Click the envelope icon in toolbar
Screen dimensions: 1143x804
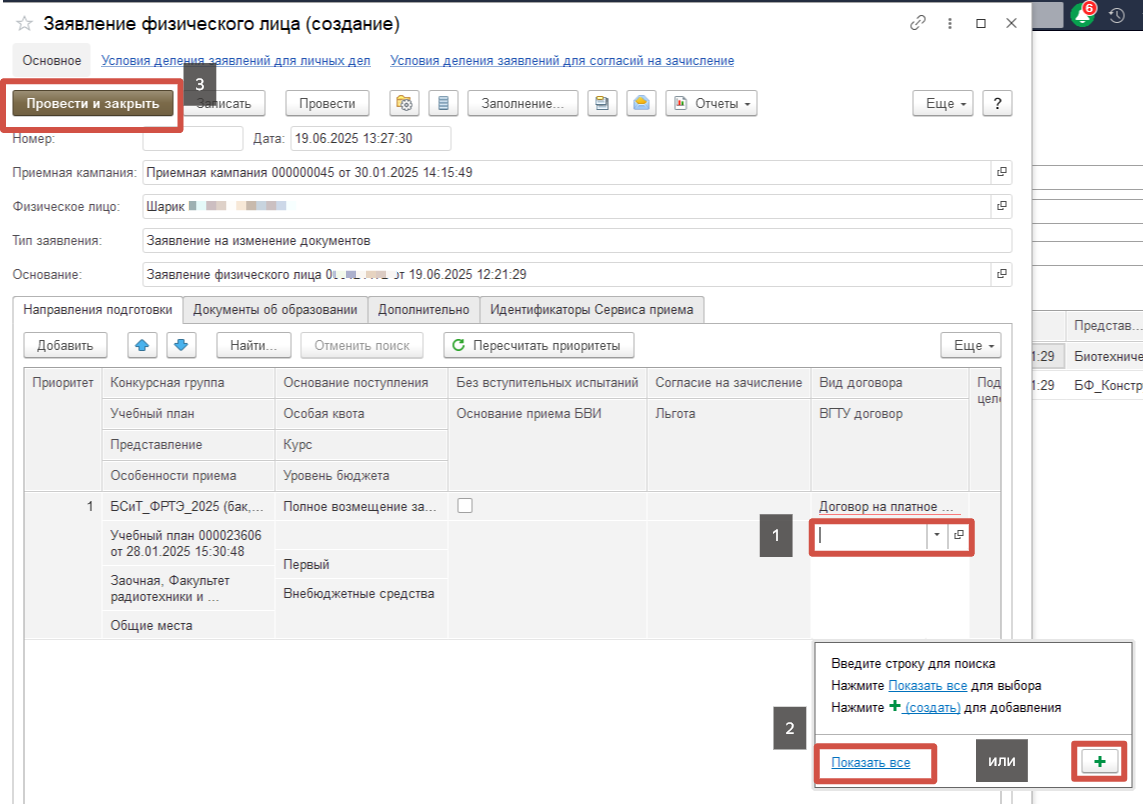tap(640, 103)
